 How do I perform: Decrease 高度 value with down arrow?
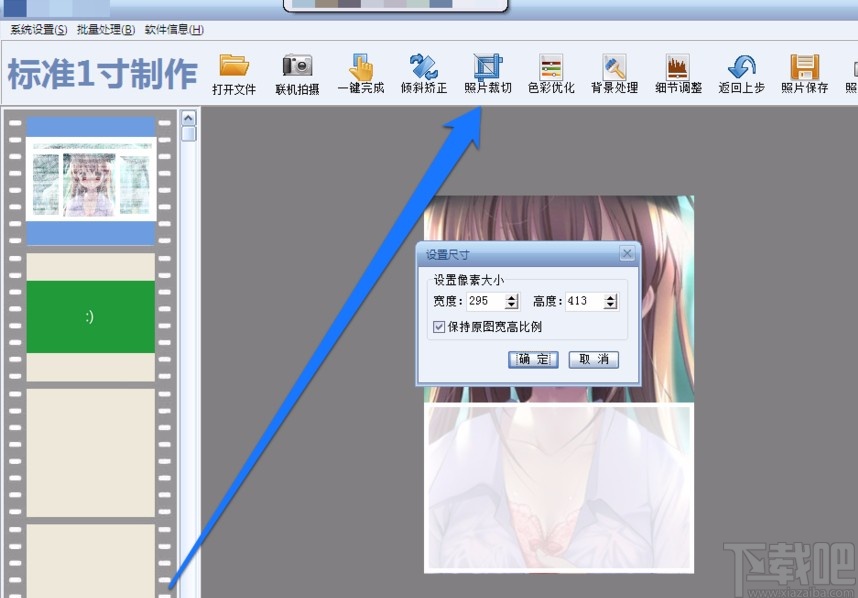pos(611,305)
